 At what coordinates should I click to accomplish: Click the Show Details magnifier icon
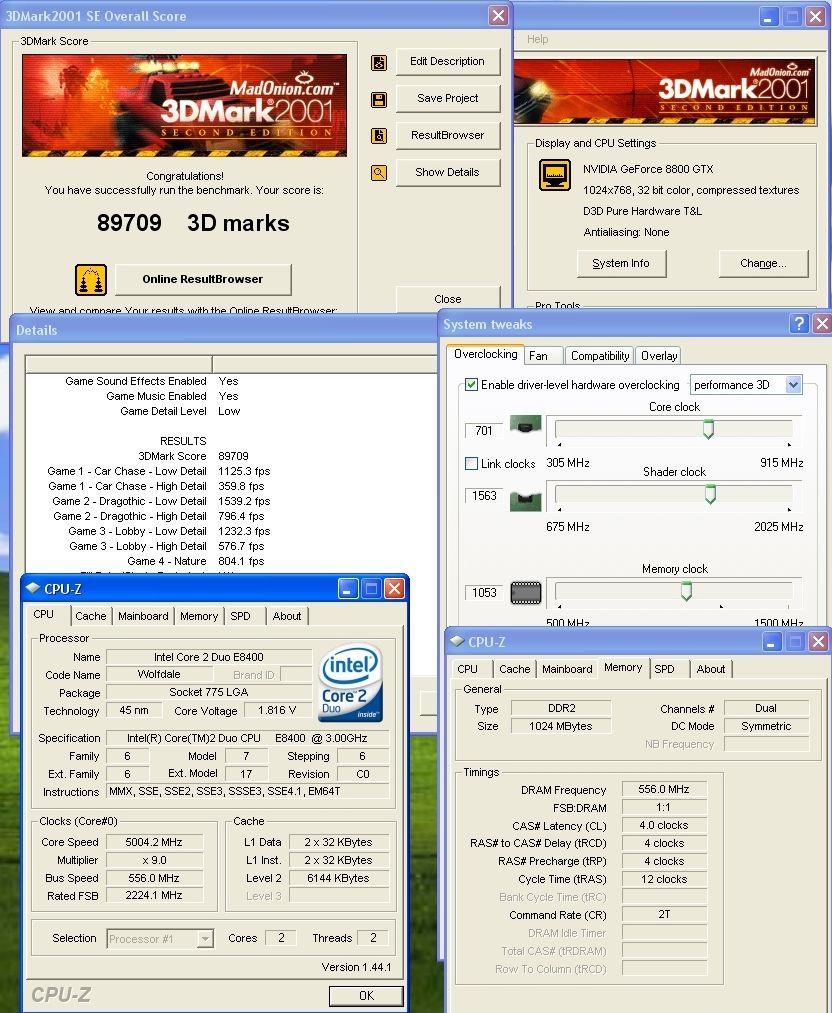379,172
